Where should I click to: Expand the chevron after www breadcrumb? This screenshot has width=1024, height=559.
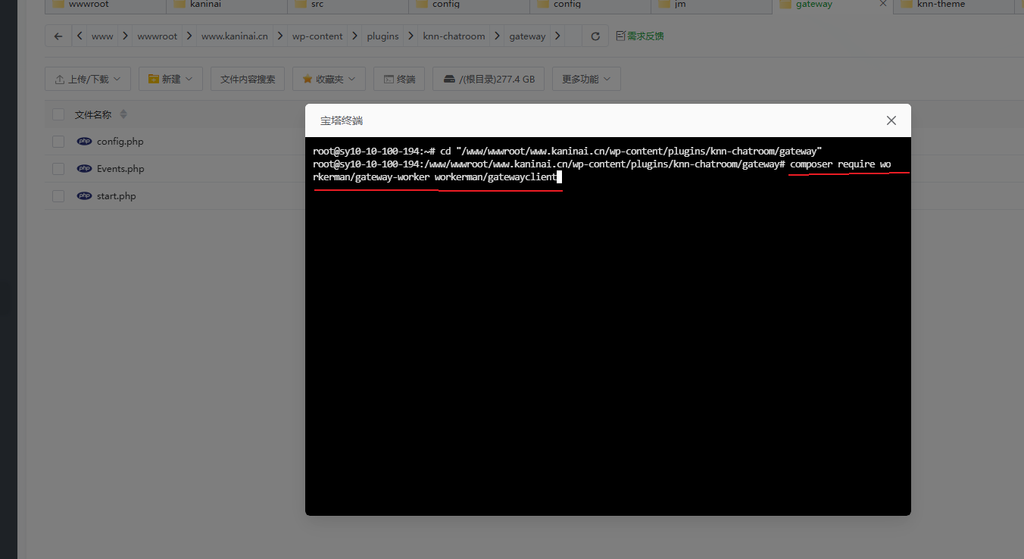tap(125, 36)
